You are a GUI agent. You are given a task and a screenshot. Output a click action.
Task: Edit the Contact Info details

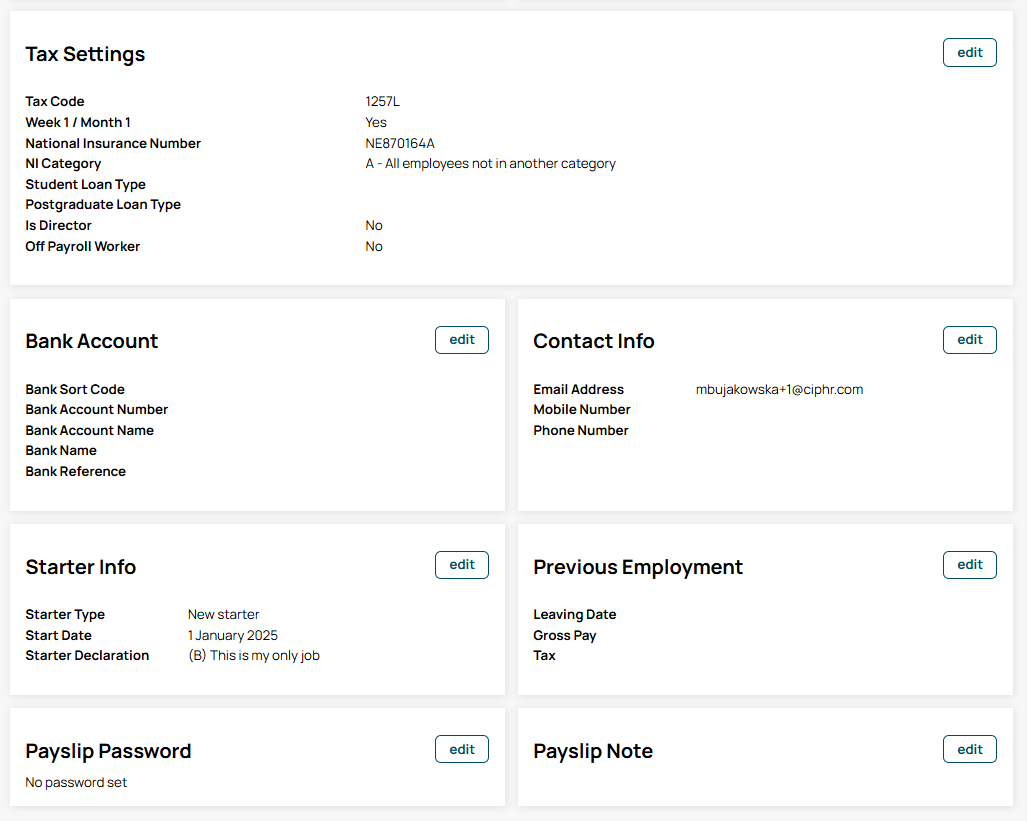click(969, 340)
